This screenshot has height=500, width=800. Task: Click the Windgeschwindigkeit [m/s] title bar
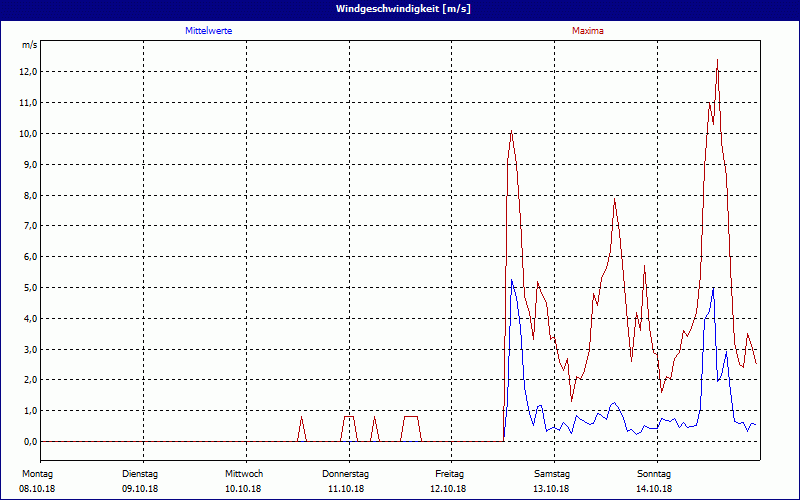pyautogui.click(x=400, y=9)
